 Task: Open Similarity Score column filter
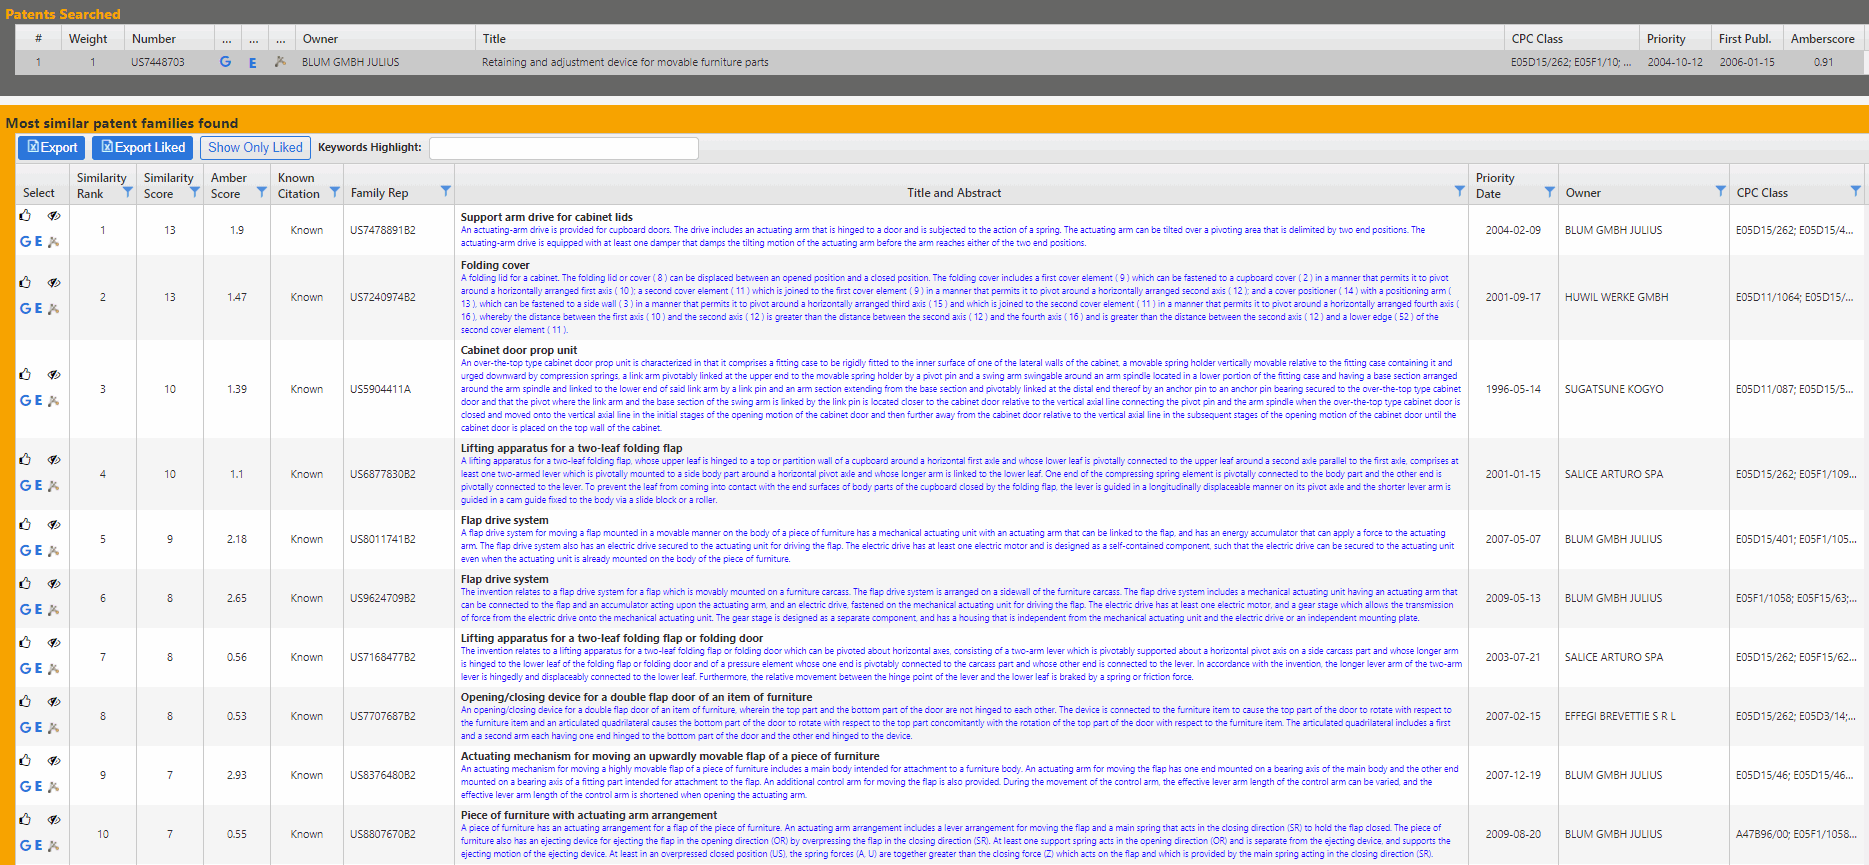195,192
